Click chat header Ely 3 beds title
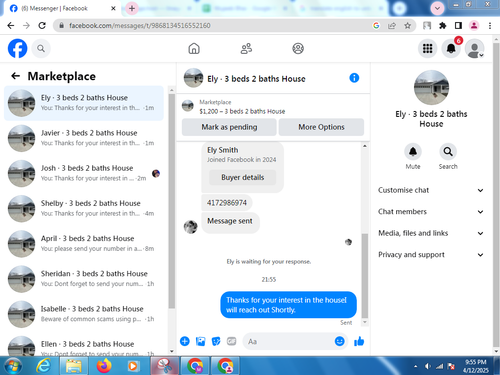The height and width of the screenshot is (375, 500). coord(256,79)
